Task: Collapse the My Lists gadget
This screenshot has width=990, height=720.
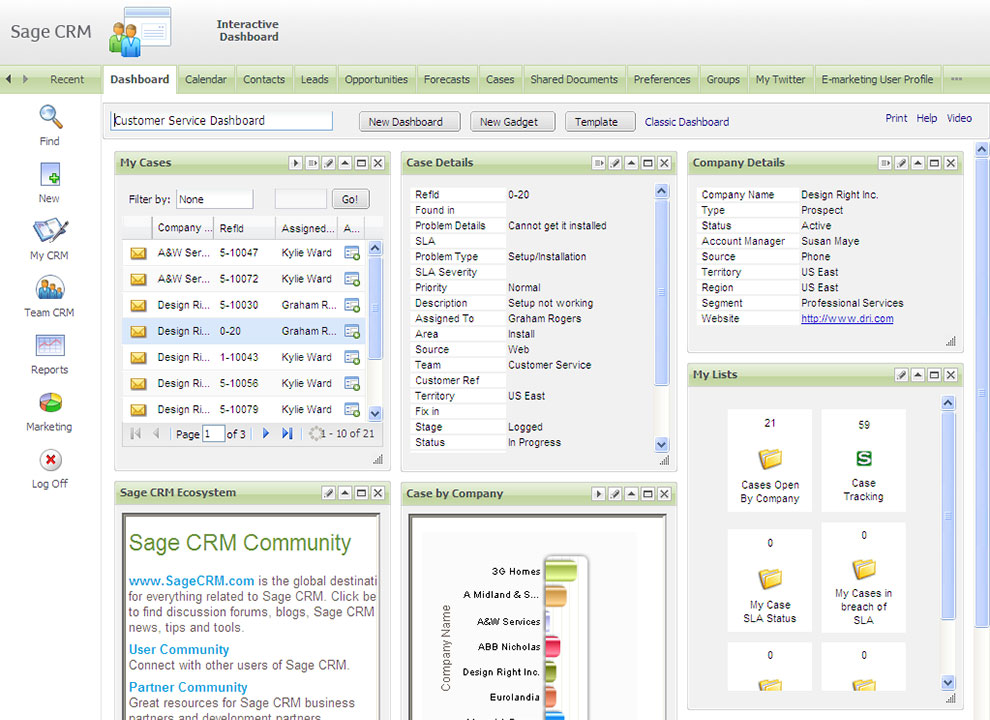Action: [918, 375]
